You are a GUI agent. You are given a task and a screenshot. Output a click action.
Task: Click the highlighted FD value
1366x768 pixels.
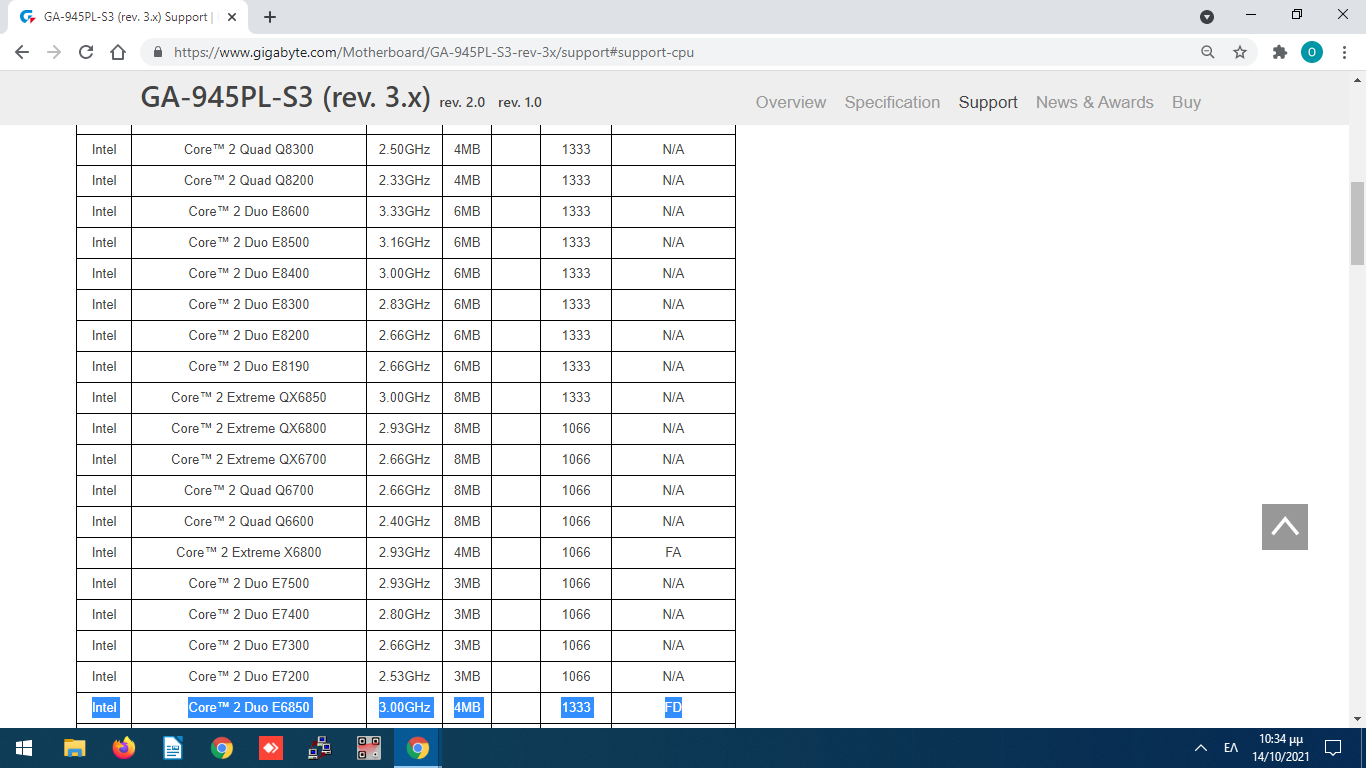coord(673,708)
